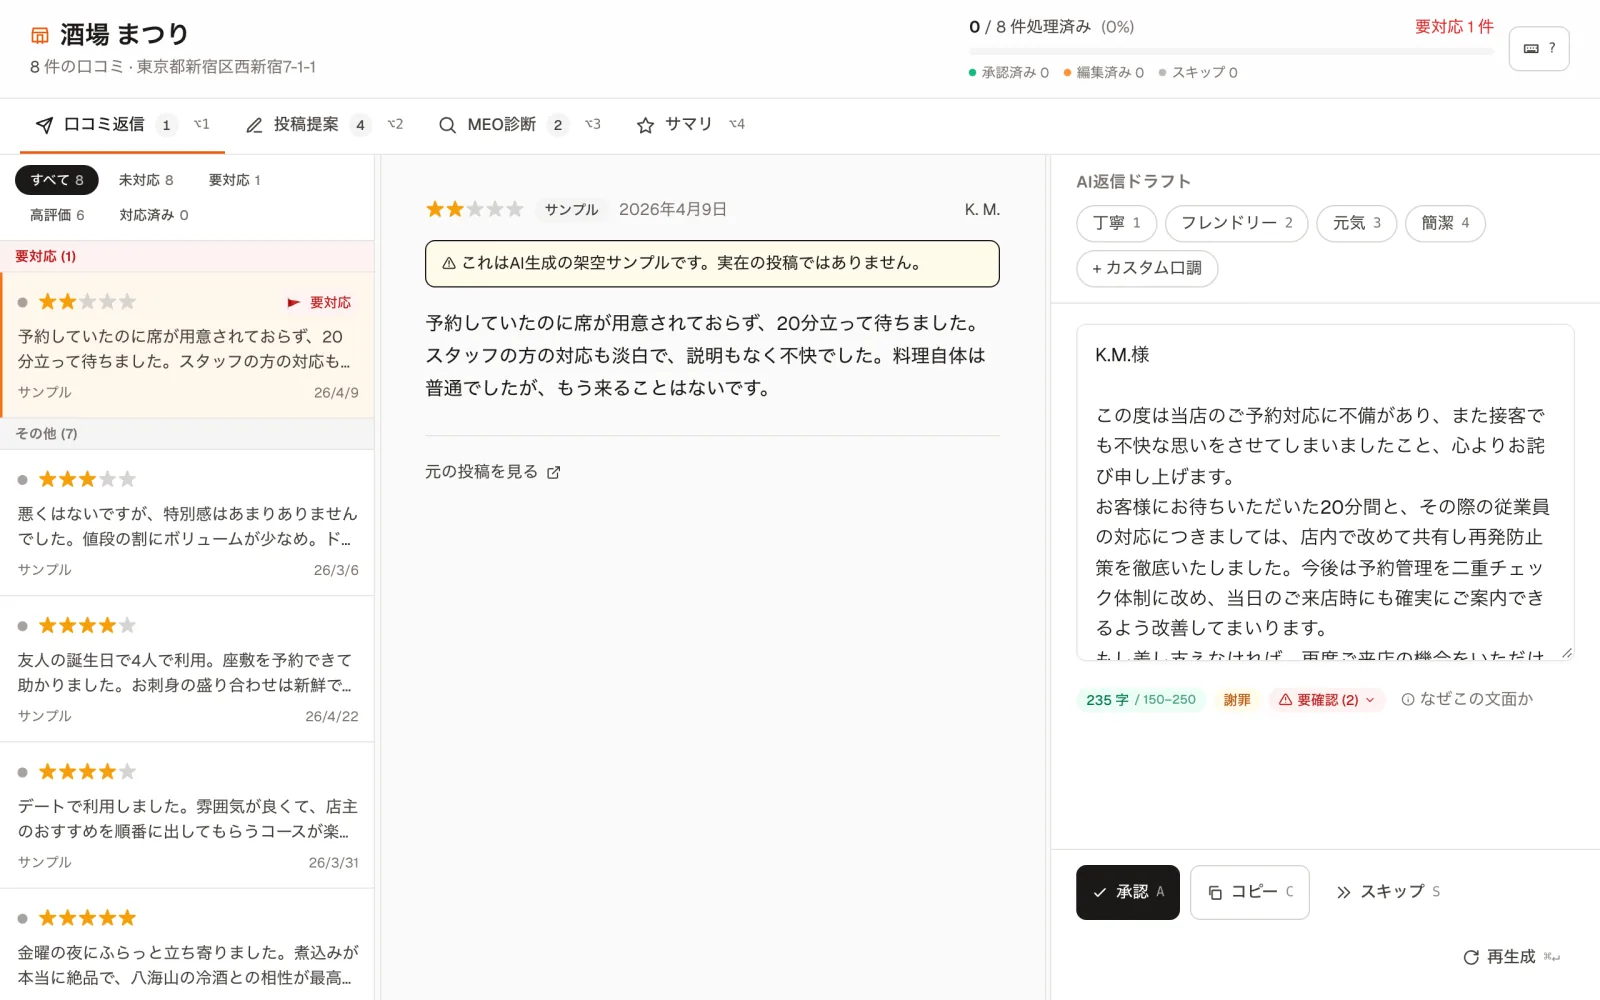
Task: Filter reviews by 未対応 8
Action: [146, 180]
